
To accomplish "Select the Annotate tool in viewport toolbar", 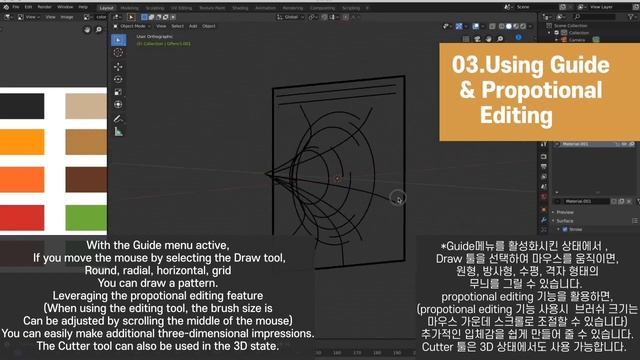I will (x=118, y=119).
